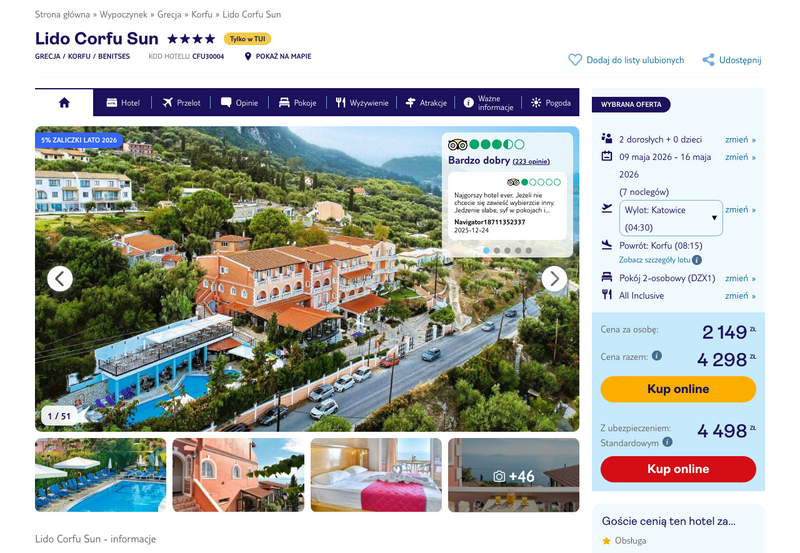Click the share icon next to Udostępnij
This screenshot has width=800, height=553.
[708, 60]
